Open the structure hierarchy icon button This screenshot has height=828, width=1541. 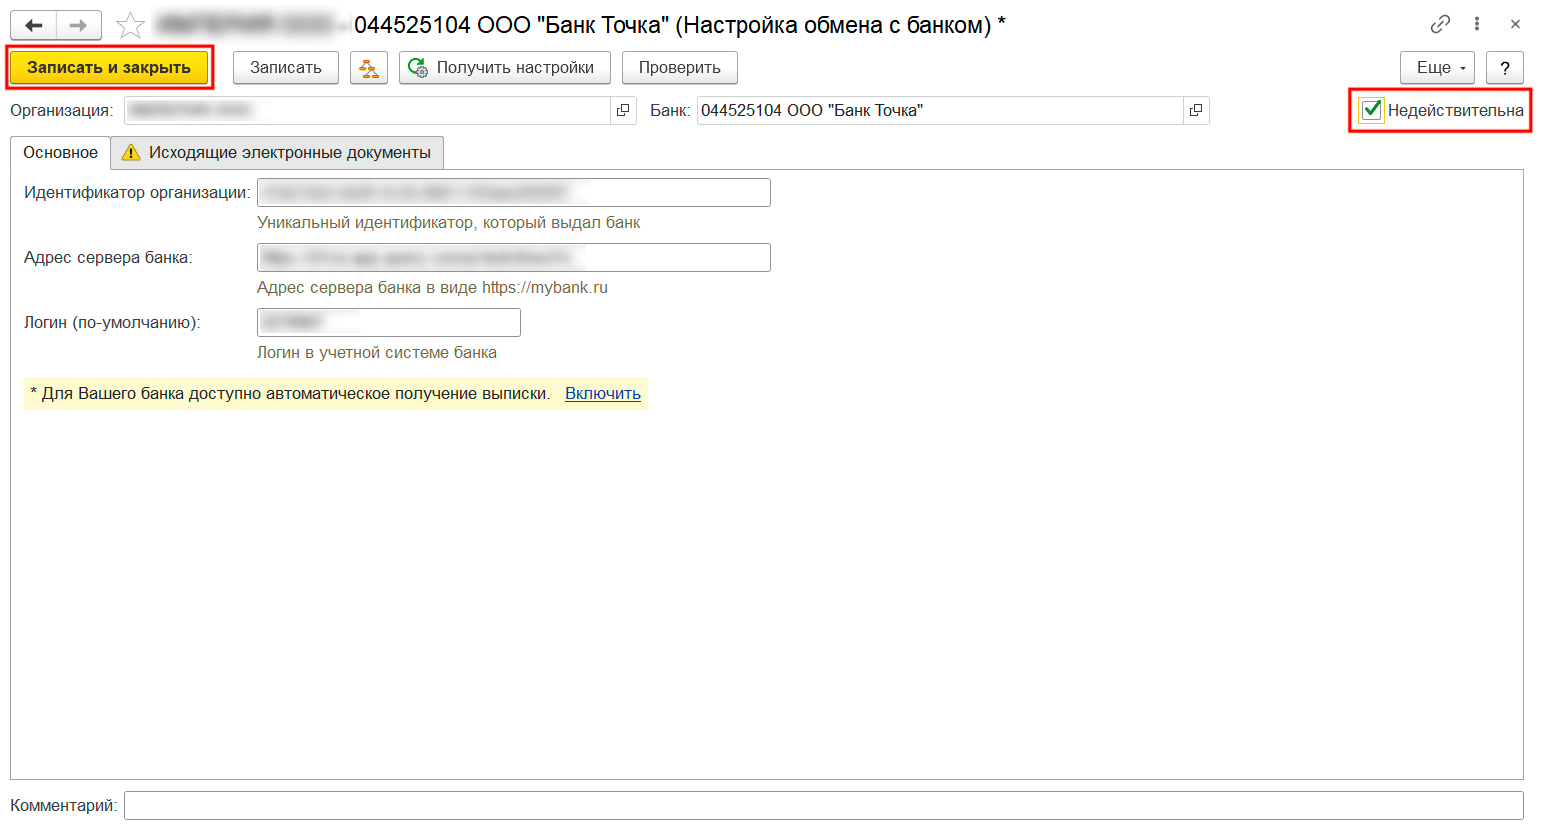click(369, 68)
